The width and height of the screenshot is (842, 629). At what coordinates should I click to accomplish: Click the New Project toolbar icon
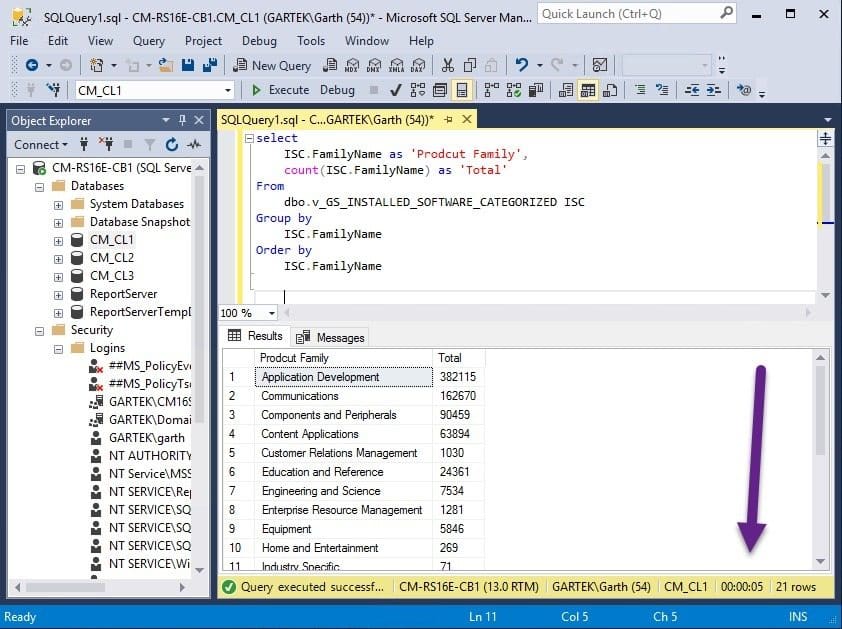97,66
